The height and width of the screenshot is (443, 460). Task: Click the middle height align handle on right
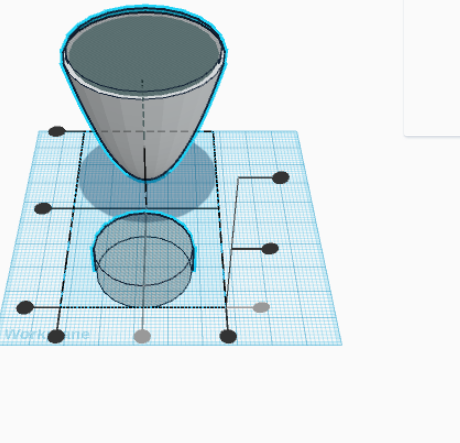(x=270, y=249)
